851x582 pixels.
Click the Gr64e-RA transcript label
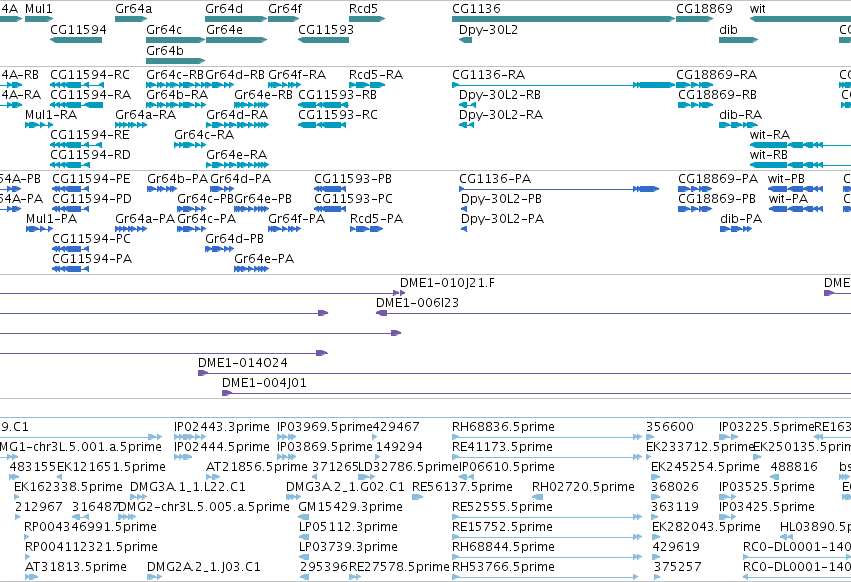236,155
